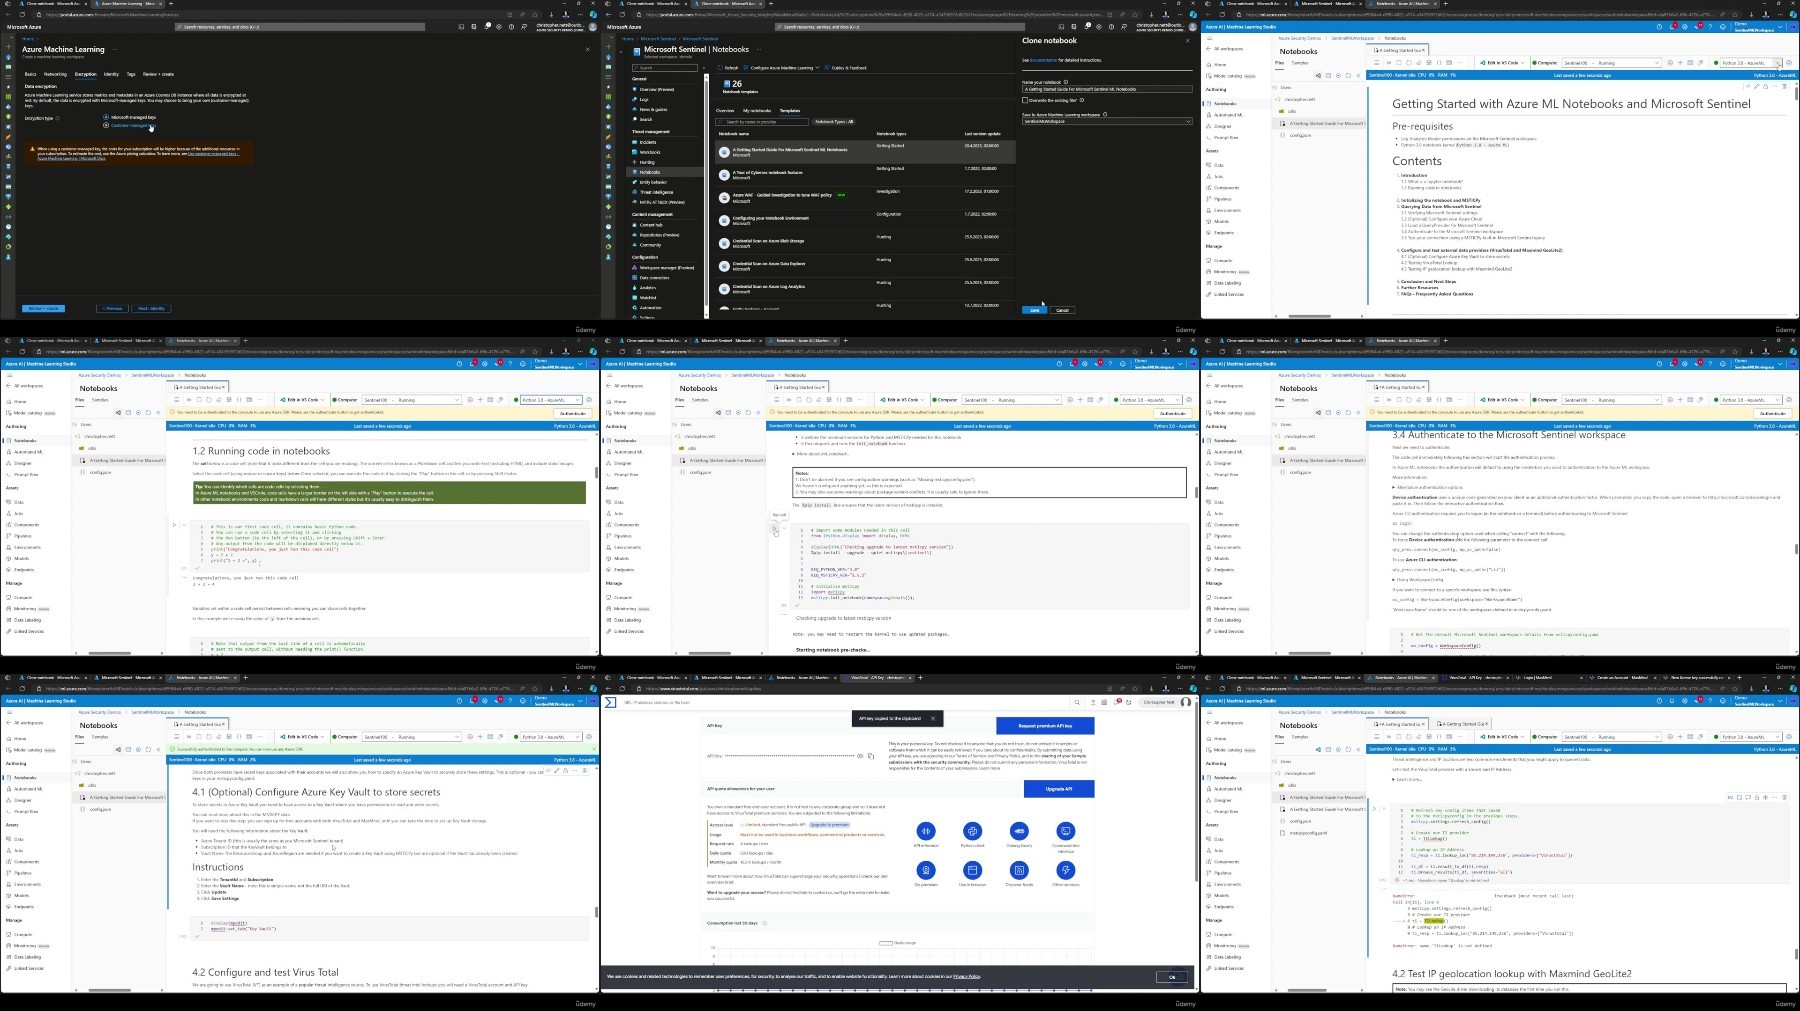
Task: Reveal the hidden VirusTotal API key via the eye icon
Action: (x=860, y=756)
